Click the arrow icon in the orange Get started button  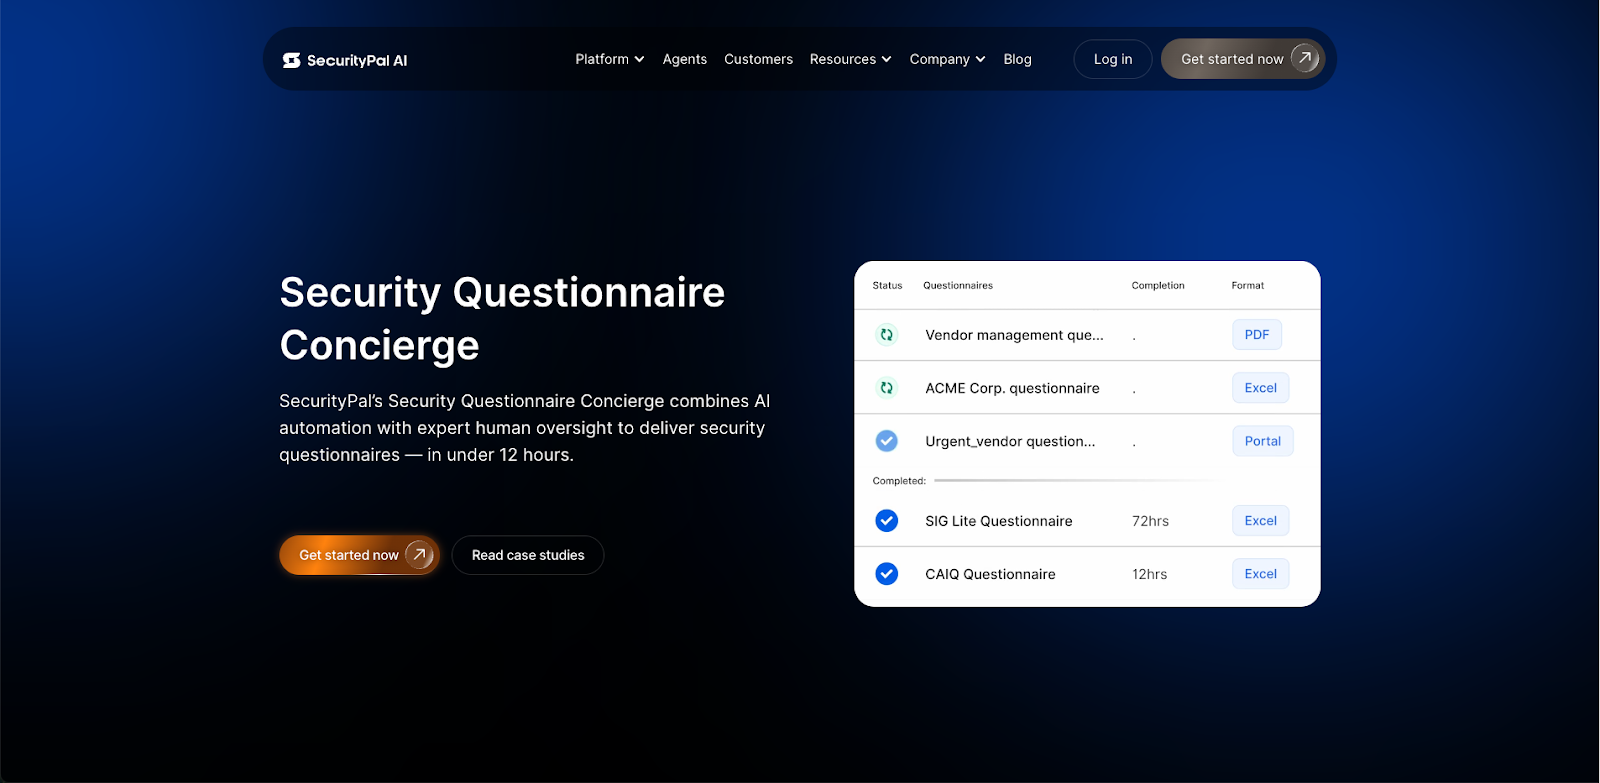419,554
